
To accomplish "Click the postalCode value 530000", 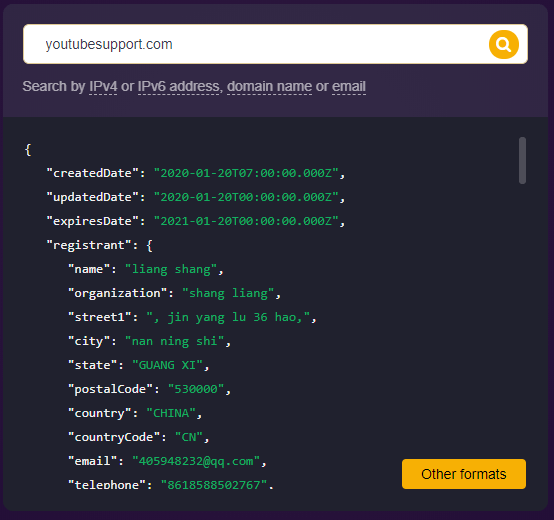I will tap(196, 389).
